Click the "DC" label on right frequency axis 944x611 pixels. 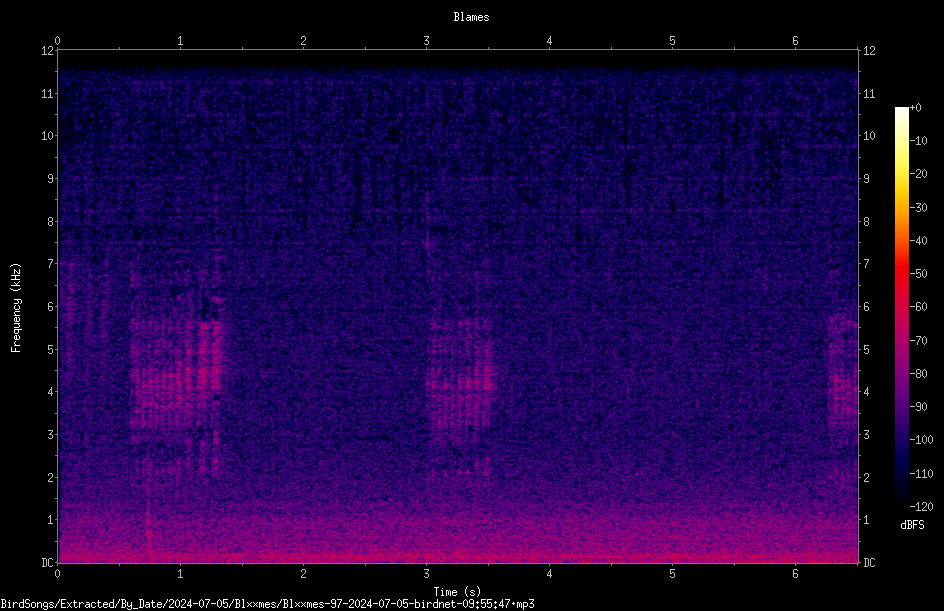pyautogui.click(x=869, y=563)
